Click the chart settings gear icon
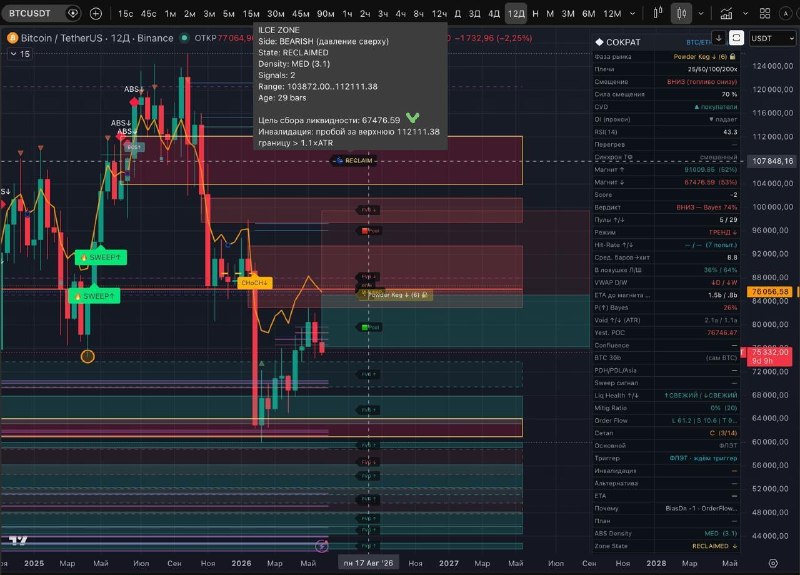Viewport: 800px width, 575px height. pyautogui.click(x=773, y=563)
